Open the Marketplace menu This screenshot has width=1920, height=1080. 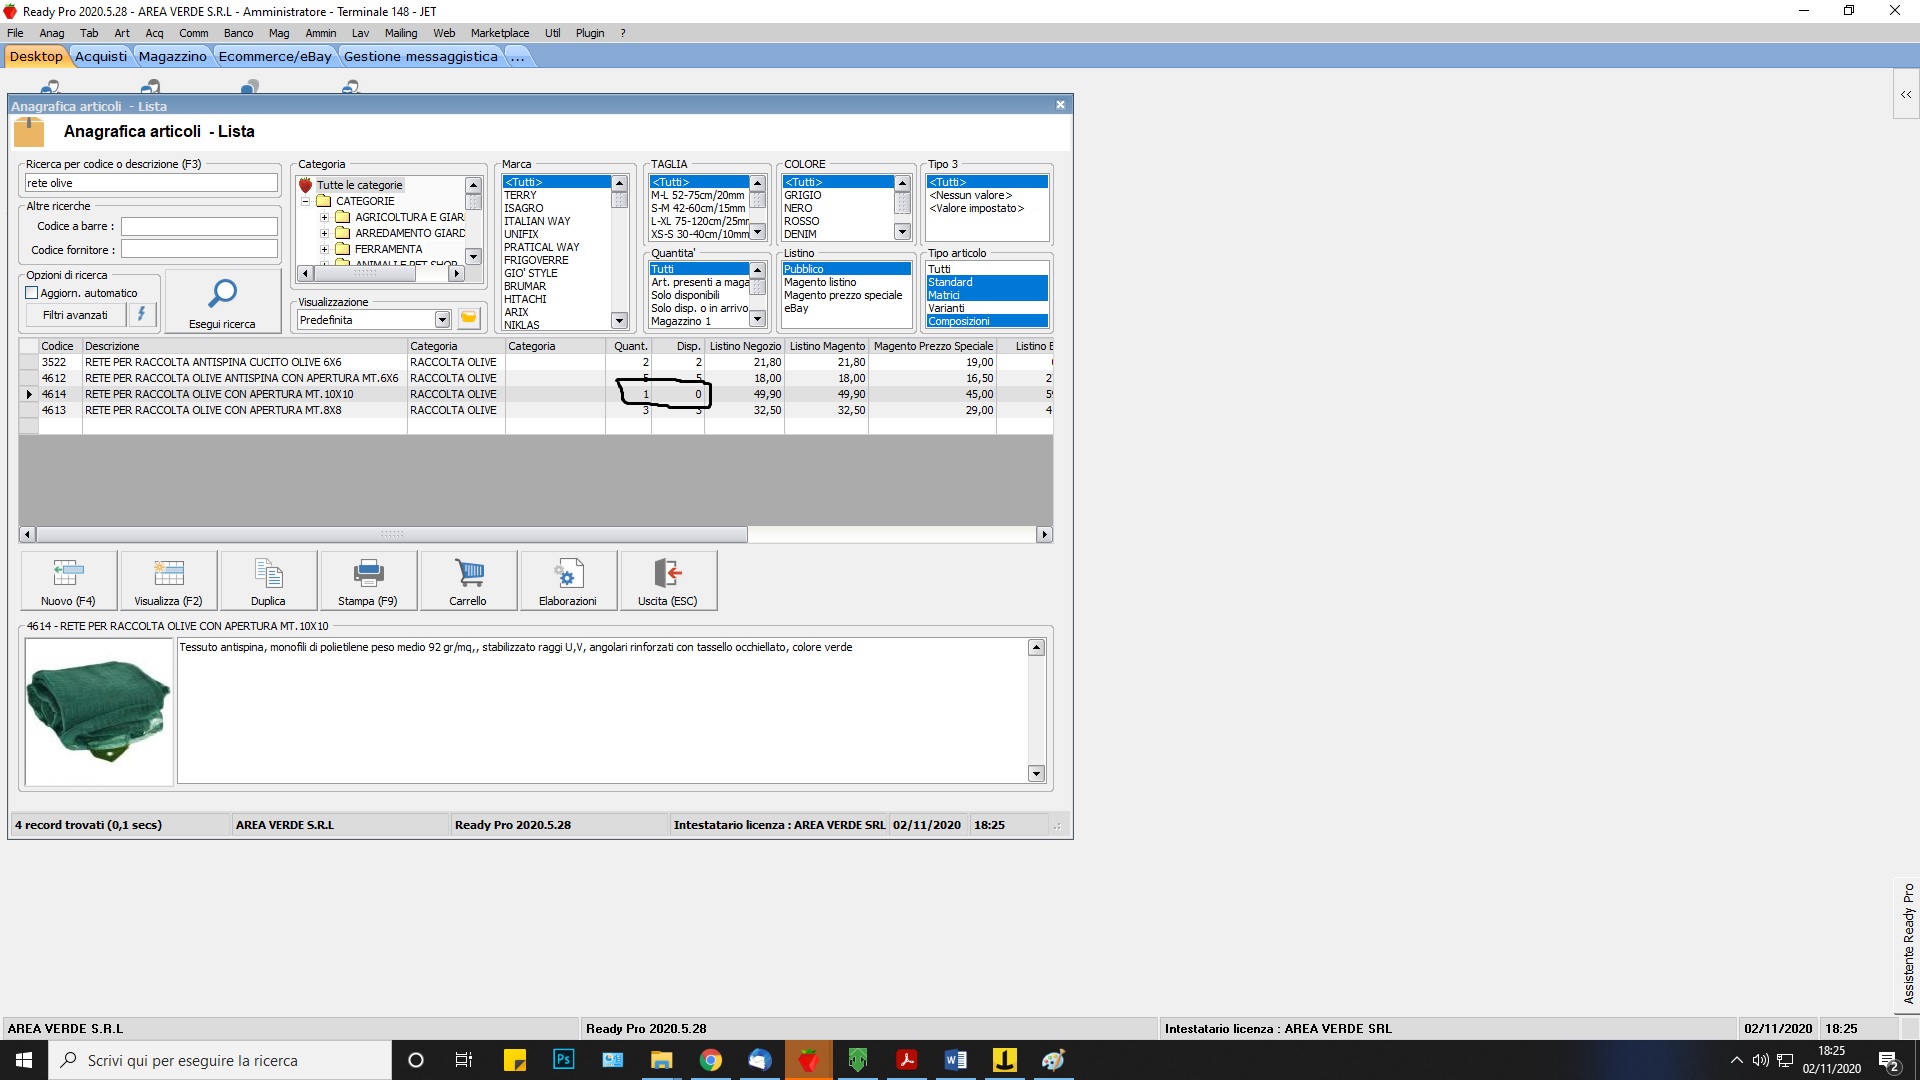click(500, 33)
